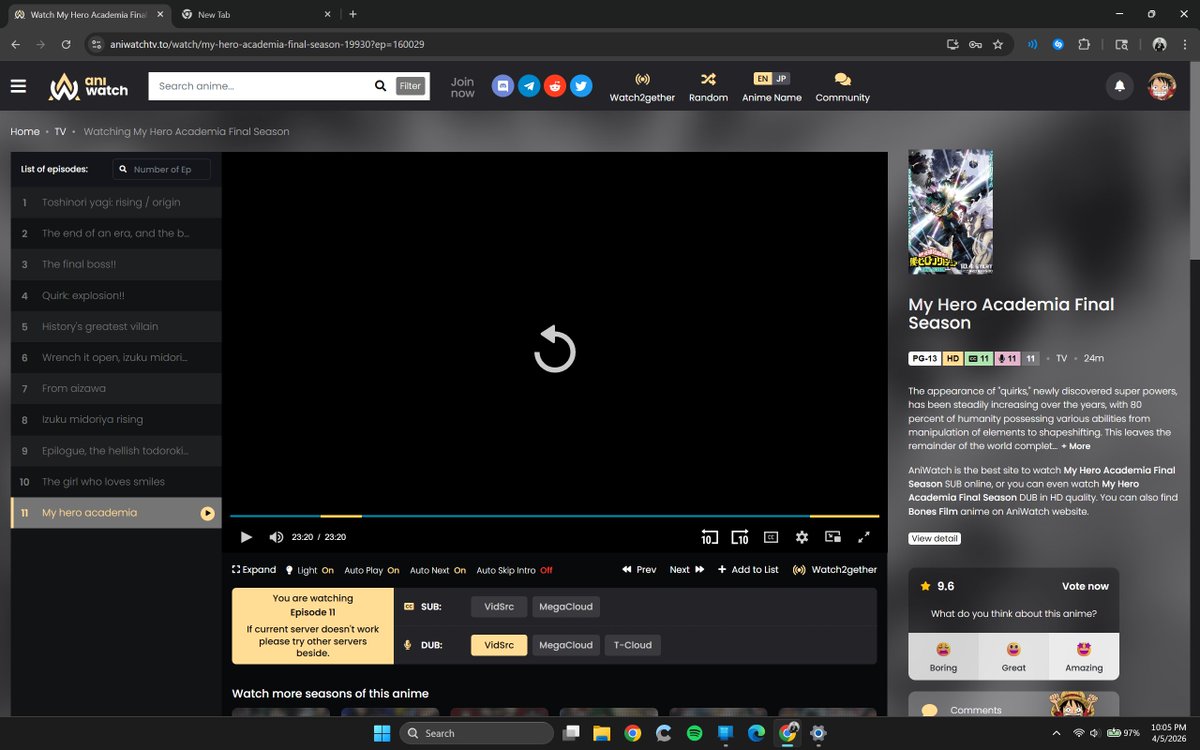The image size is (1200, 750).
Task: Open the Reddit join icon
Action: [555, 86]
